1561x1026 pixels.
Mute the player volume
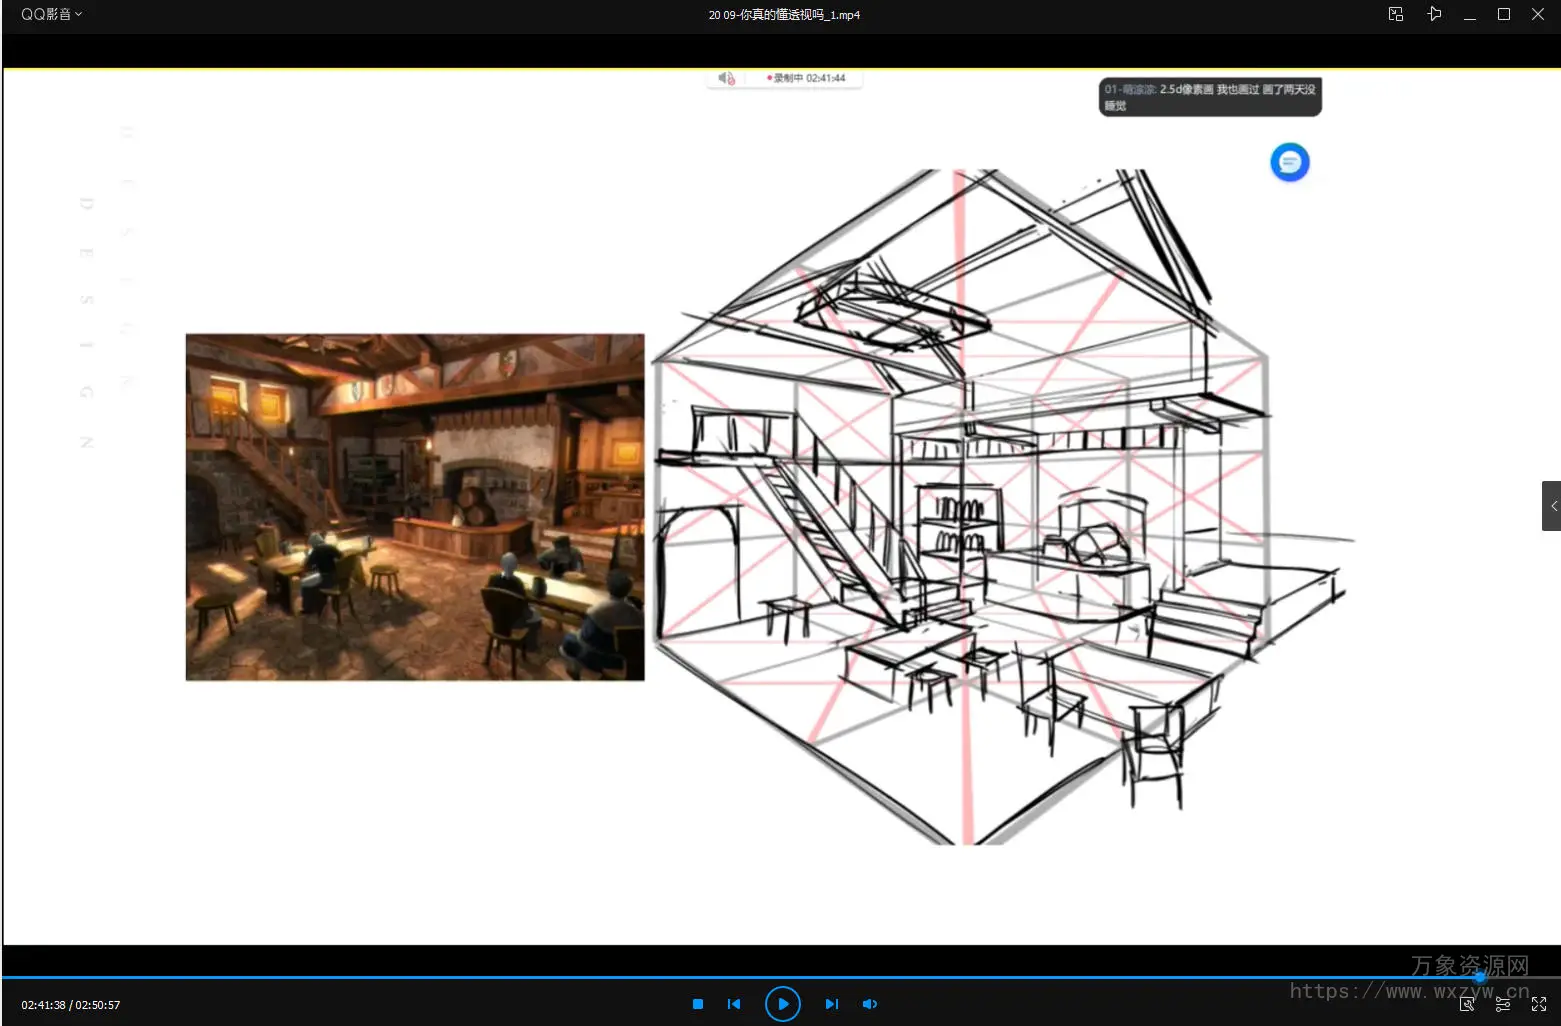870,1004
